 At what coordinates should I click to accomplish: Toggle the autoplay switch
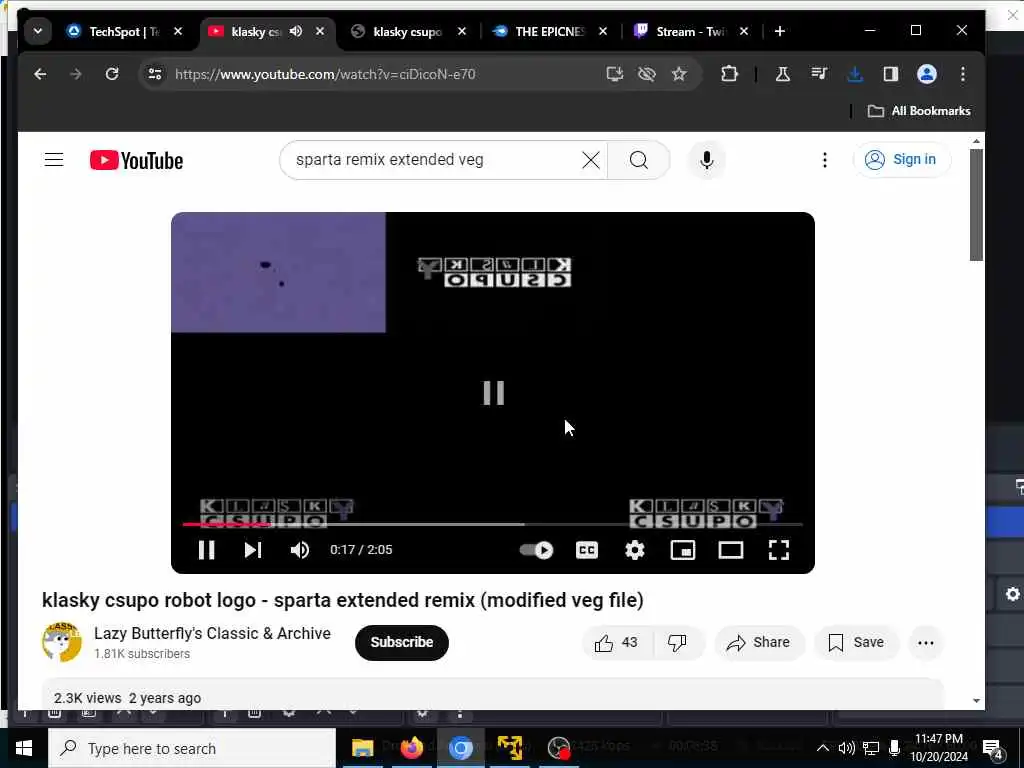pos(536,550)
